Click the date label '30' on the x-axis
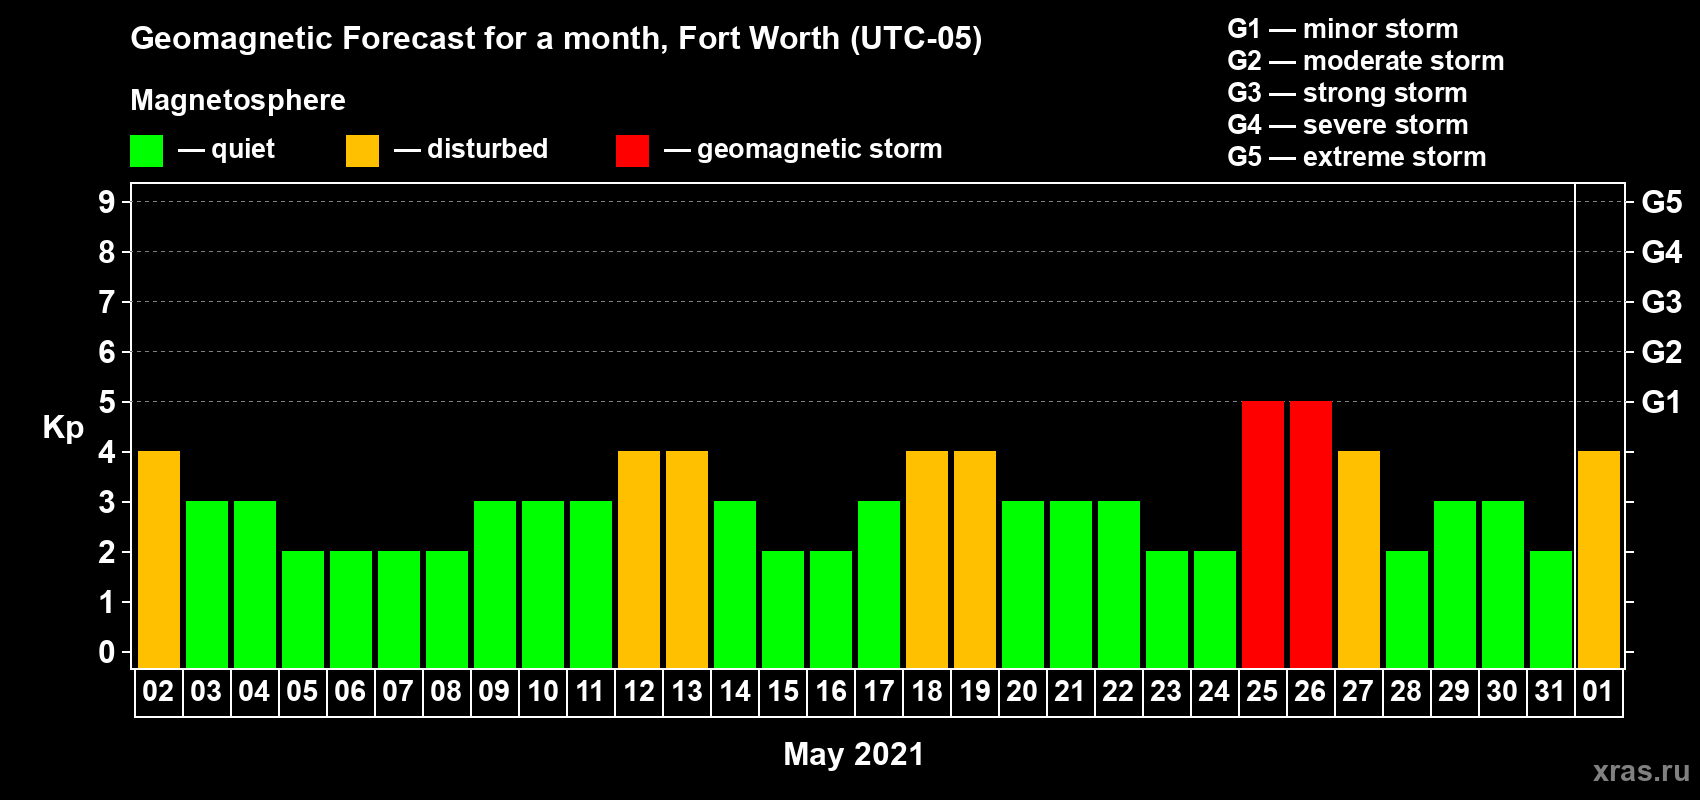This screenshot has width=1700, height=800. pyautogui.click(x=1502, y=691)
